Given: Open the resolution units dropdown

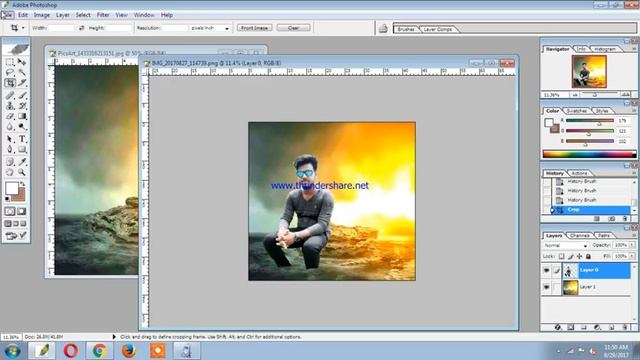Looking at the screenshot, I should 227,28.
